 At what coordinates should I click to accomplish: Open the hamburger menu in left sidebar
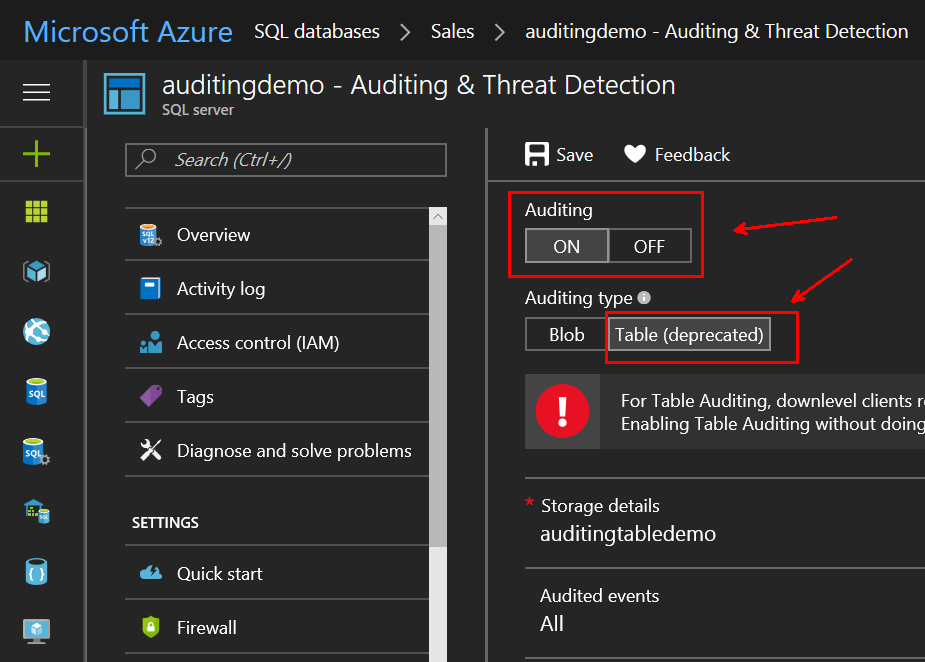[36, 92]
